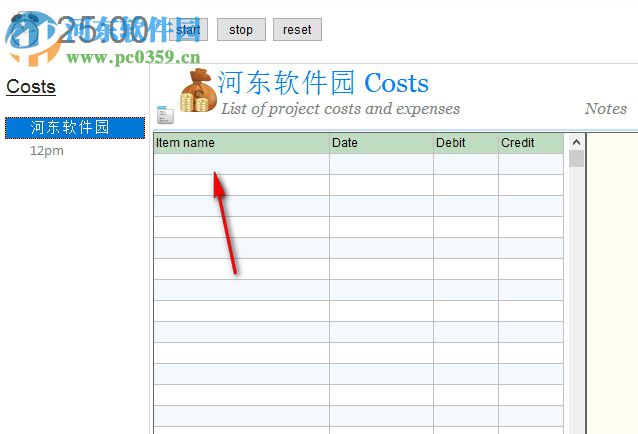Viewport: 638px width, 434px height.
Task: Click the small list icon above table
Action: (x=165, y=115)
